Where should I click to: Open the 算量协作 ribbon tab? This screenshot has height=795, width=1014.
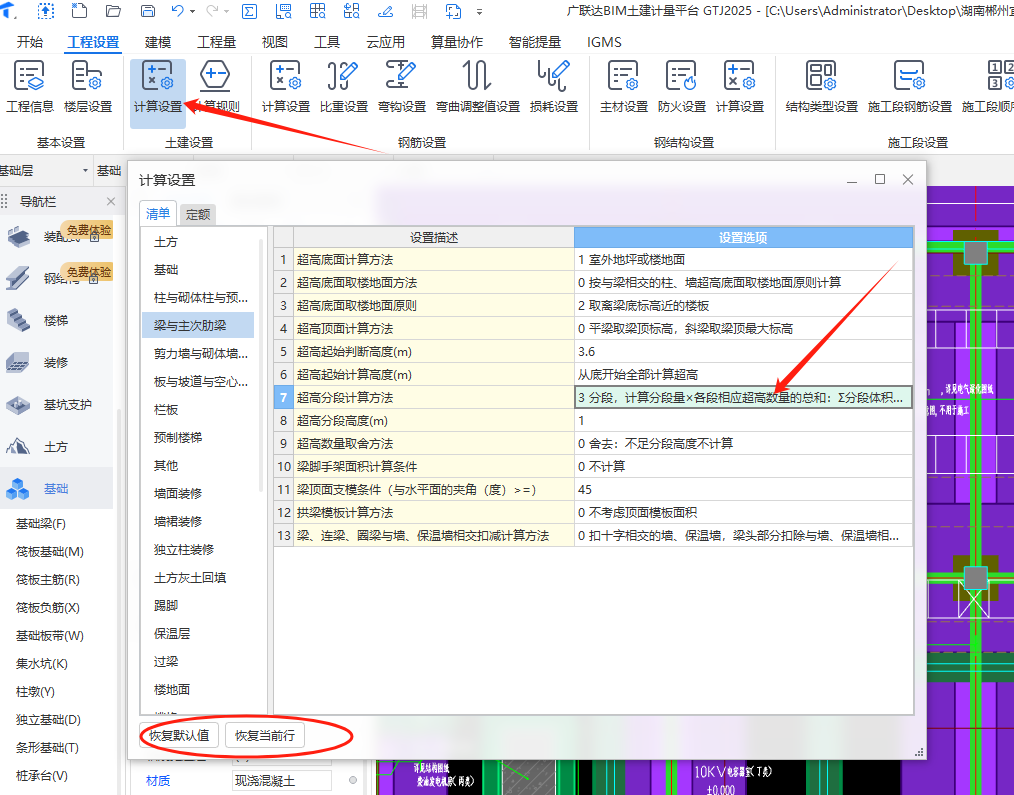coord(457,42)
